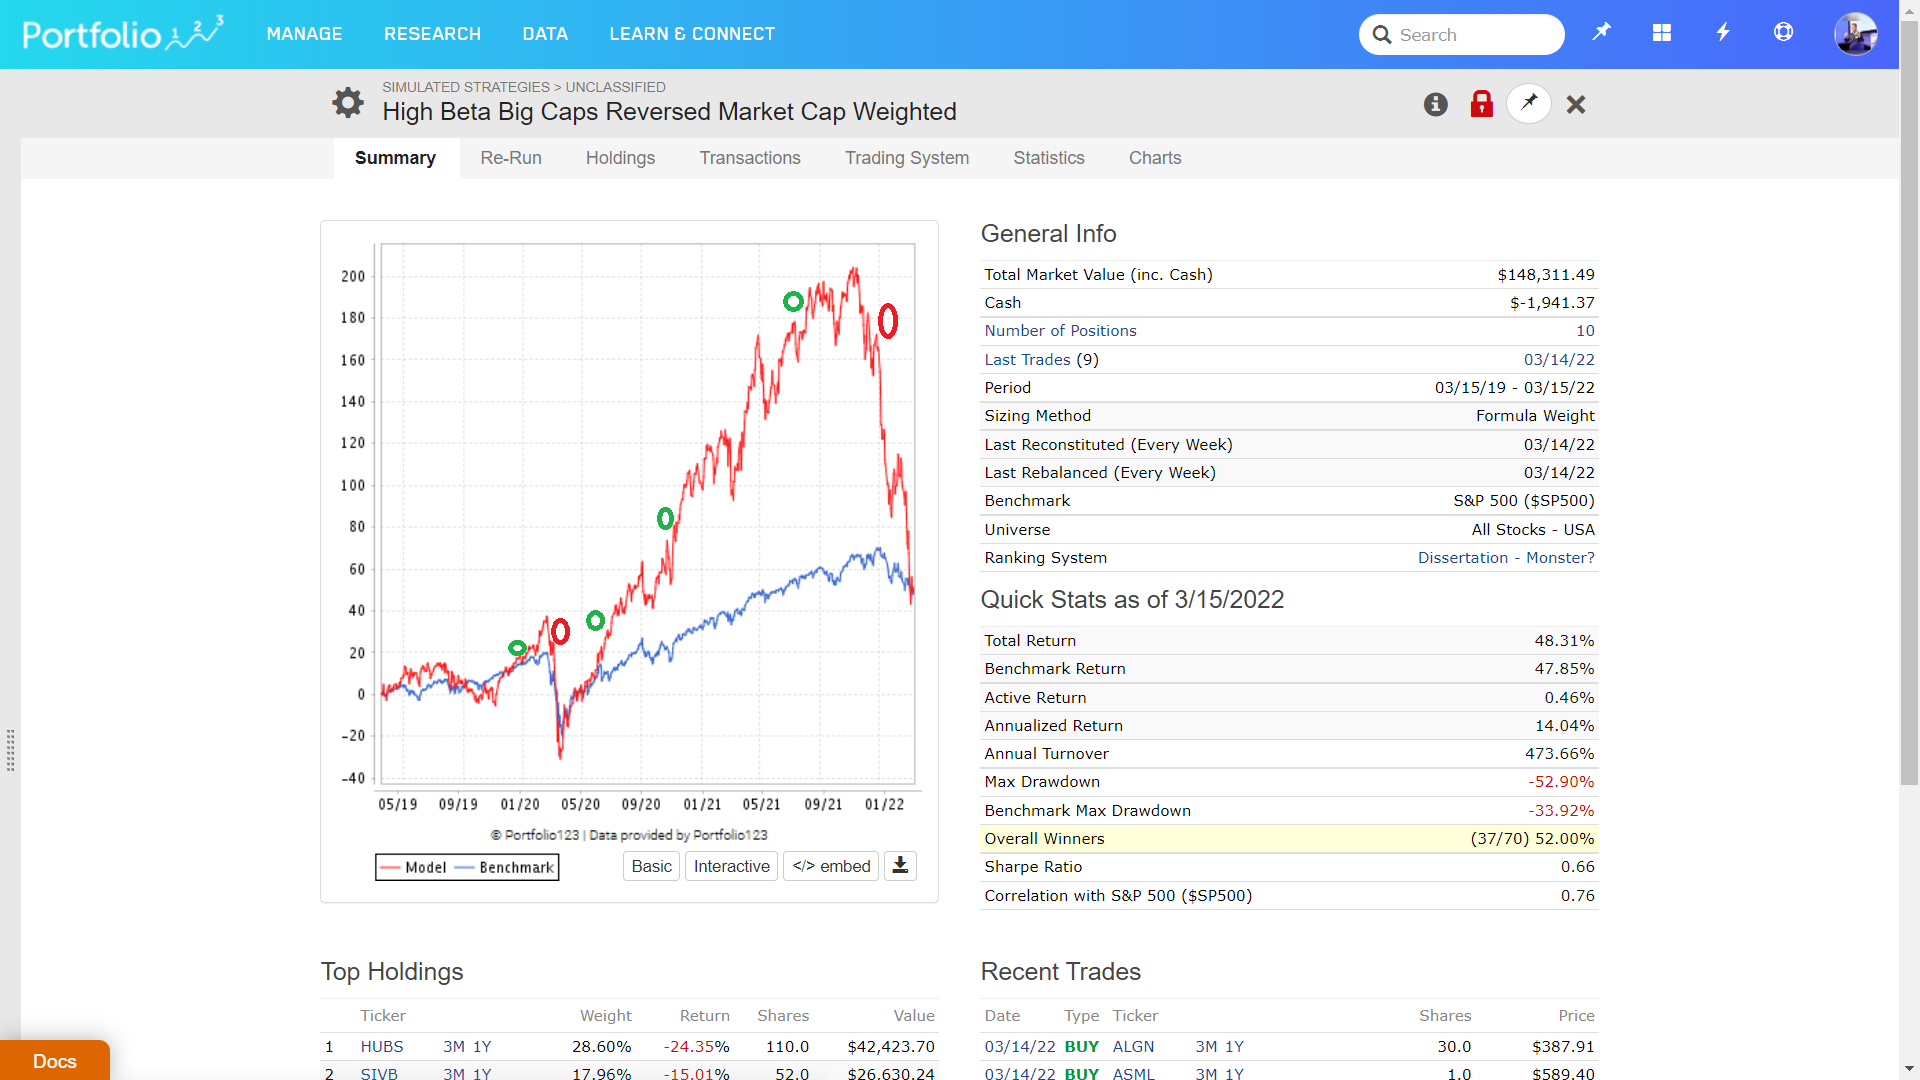Open the LEARN & CONNECT menu
The height and width of the screenshot is (1080, 1920).
point(692,34)
